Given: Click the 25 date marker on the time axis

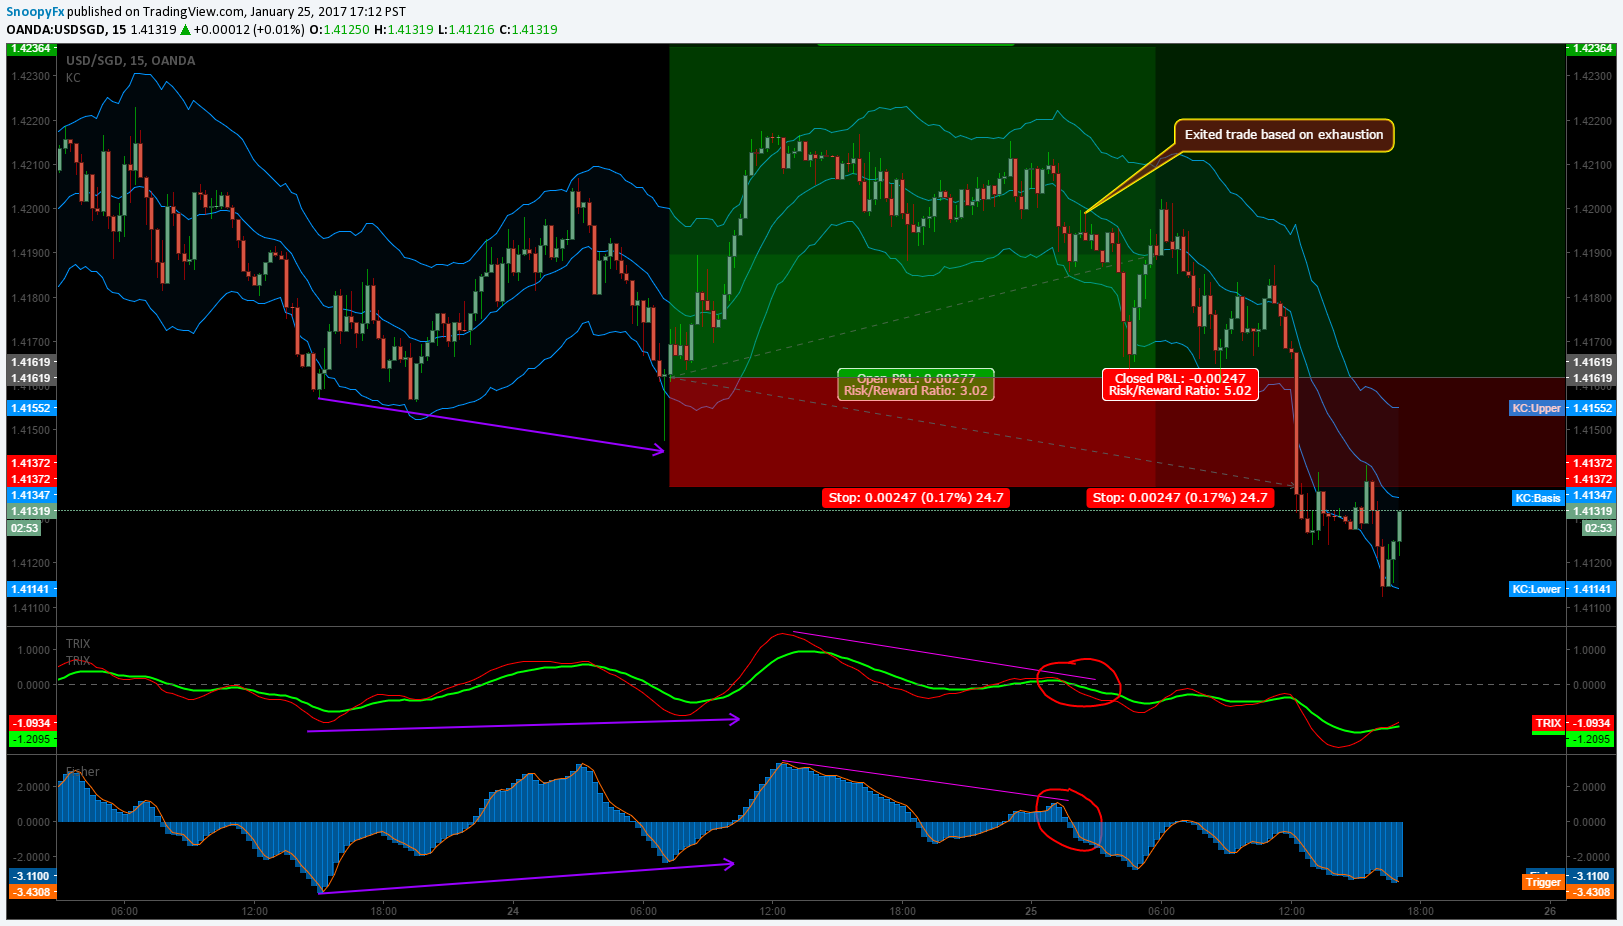Looking at the screenshot, I should coord(1031,911).
